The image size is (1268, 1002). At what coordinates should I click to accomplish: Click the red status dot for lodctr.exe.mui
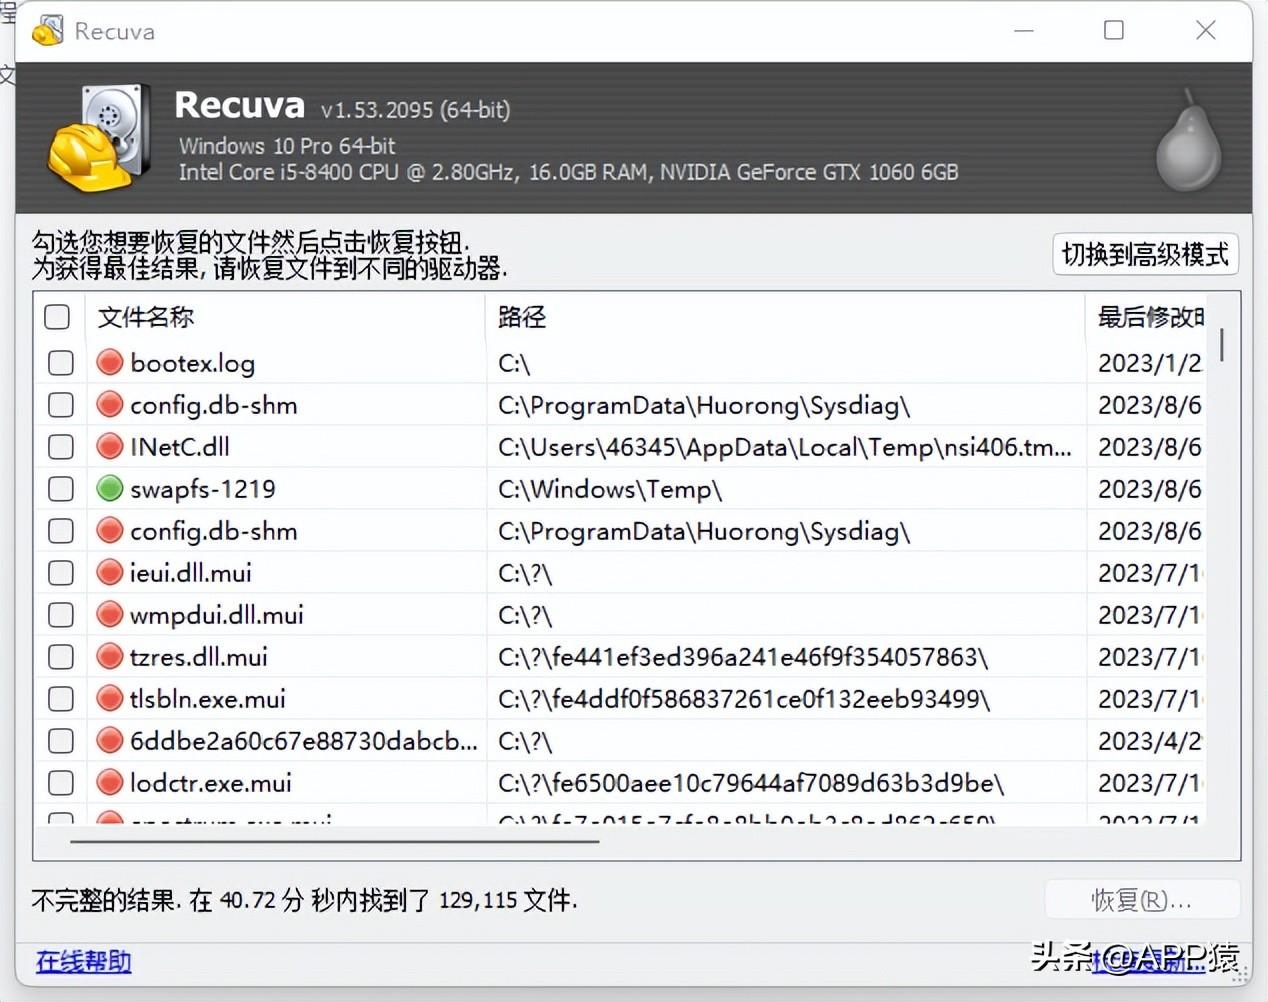(110, 782)
